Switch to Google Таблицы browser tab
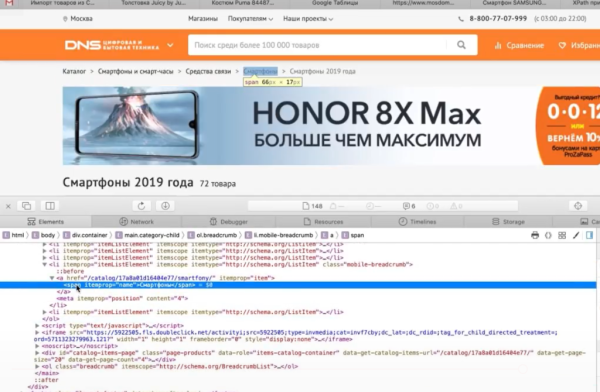The height and width of the screenshot is (392, 600). [335, 3]
